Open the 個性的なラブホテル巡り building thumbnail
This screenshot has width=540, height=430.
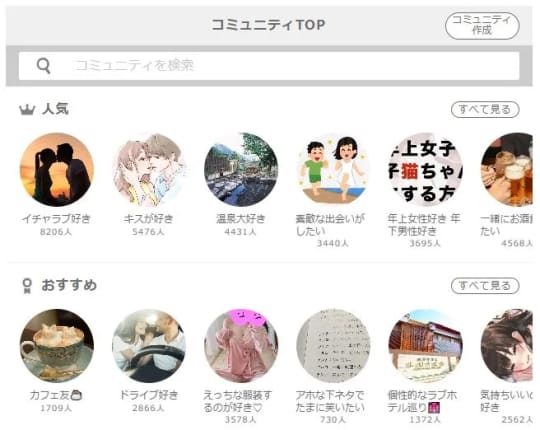(x=426, y=346)
